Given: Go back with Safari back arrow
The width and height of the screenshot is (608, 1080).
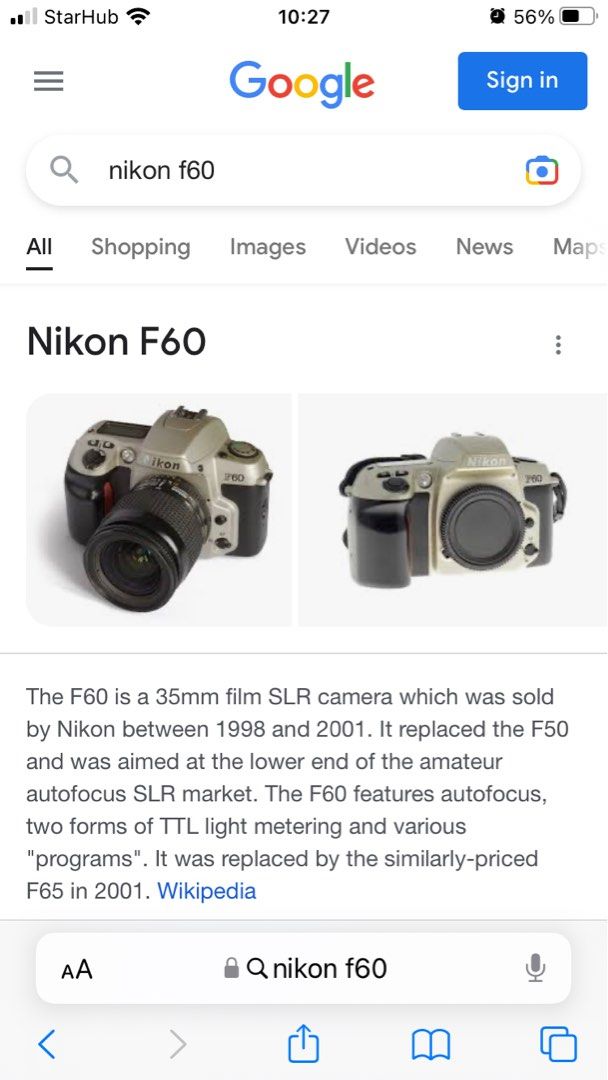Looking at the screenshot, I should tap(47, 1044).
